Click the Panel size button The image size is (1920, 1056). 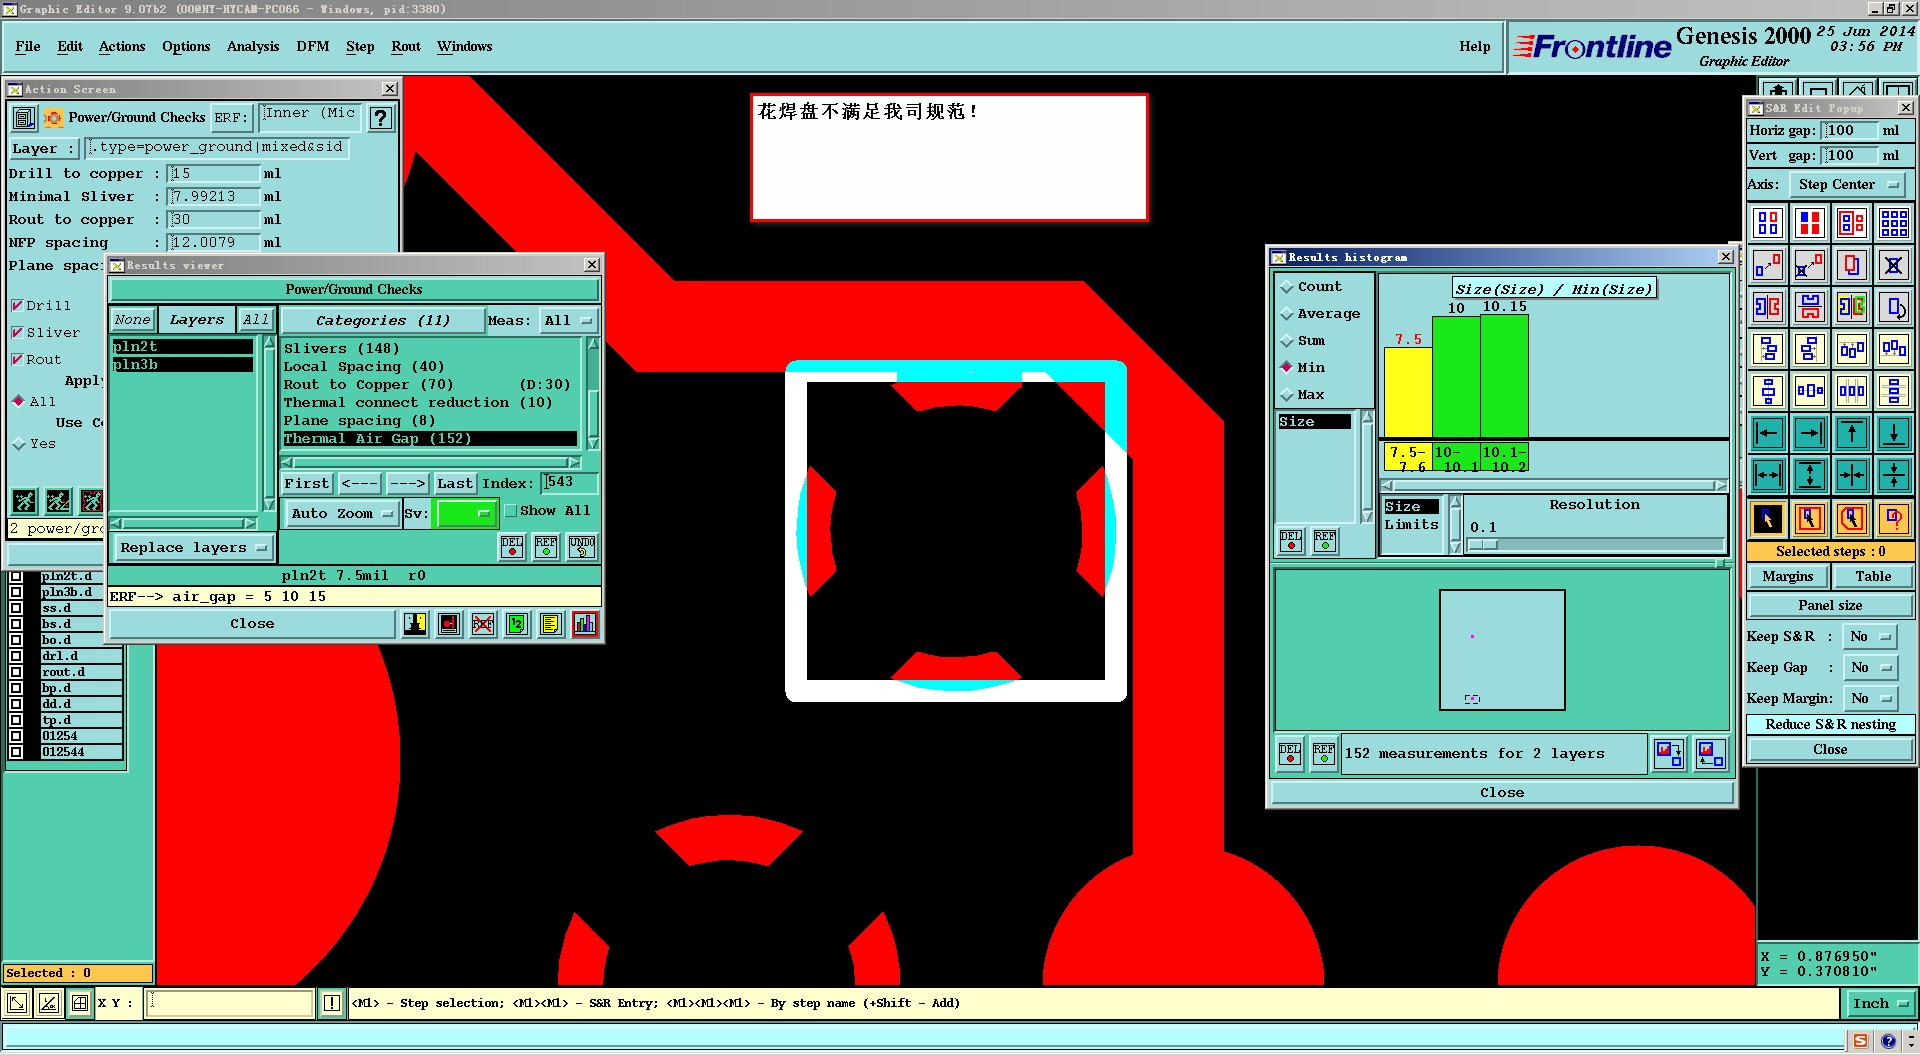(1830, 606)
